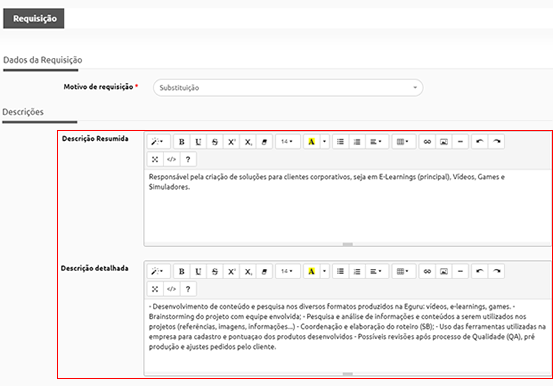This screenshot has width=553, height=386.
Task: Apply underline in Descrição Resumida editor
Action: click(x=198, y=142)
